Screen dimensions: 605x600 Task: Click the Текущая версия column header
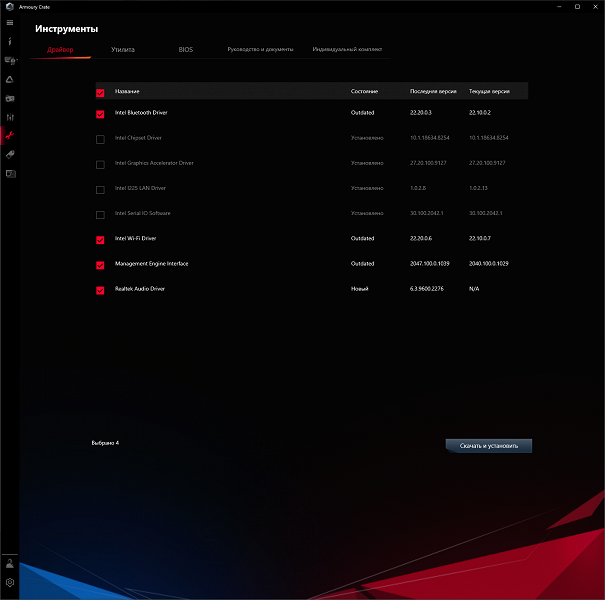(x=489, y=91)
